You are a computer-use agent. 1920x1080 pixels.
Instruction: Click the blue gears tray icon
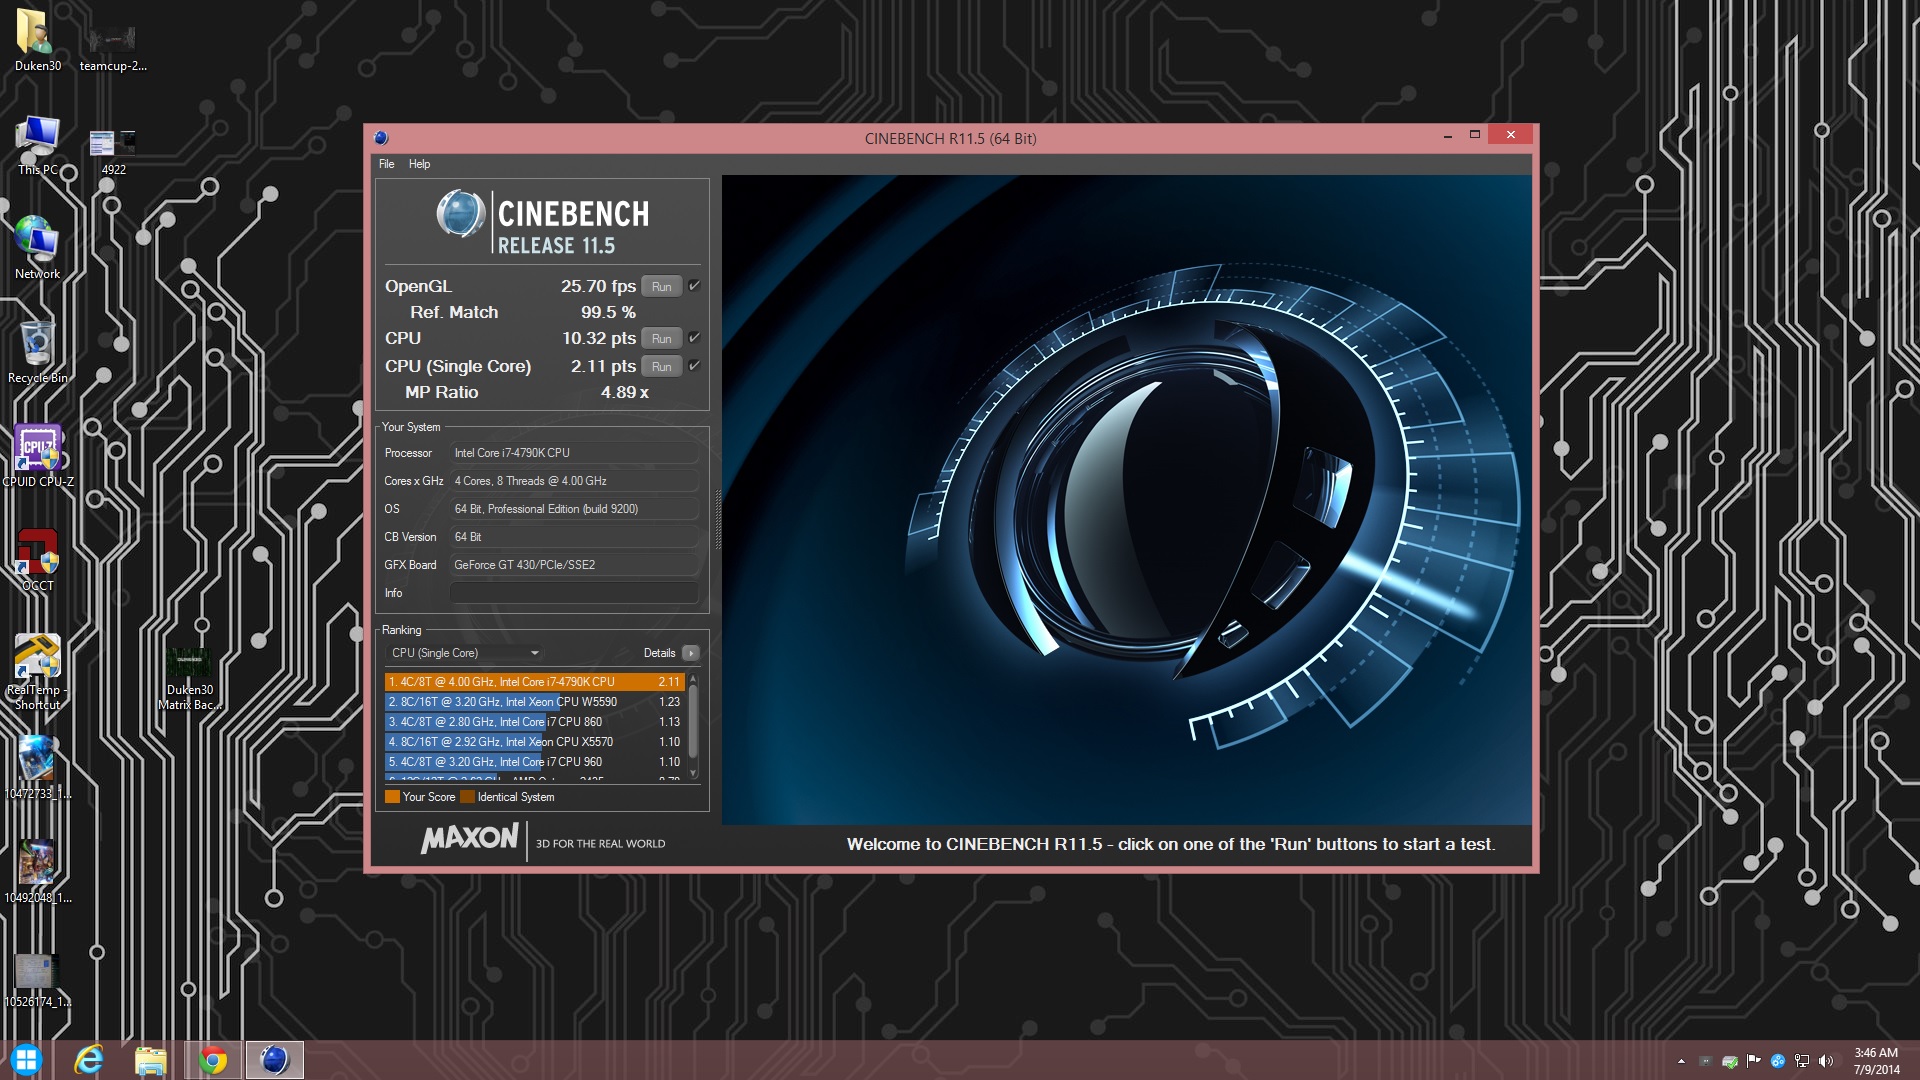coord(1778,1061)
